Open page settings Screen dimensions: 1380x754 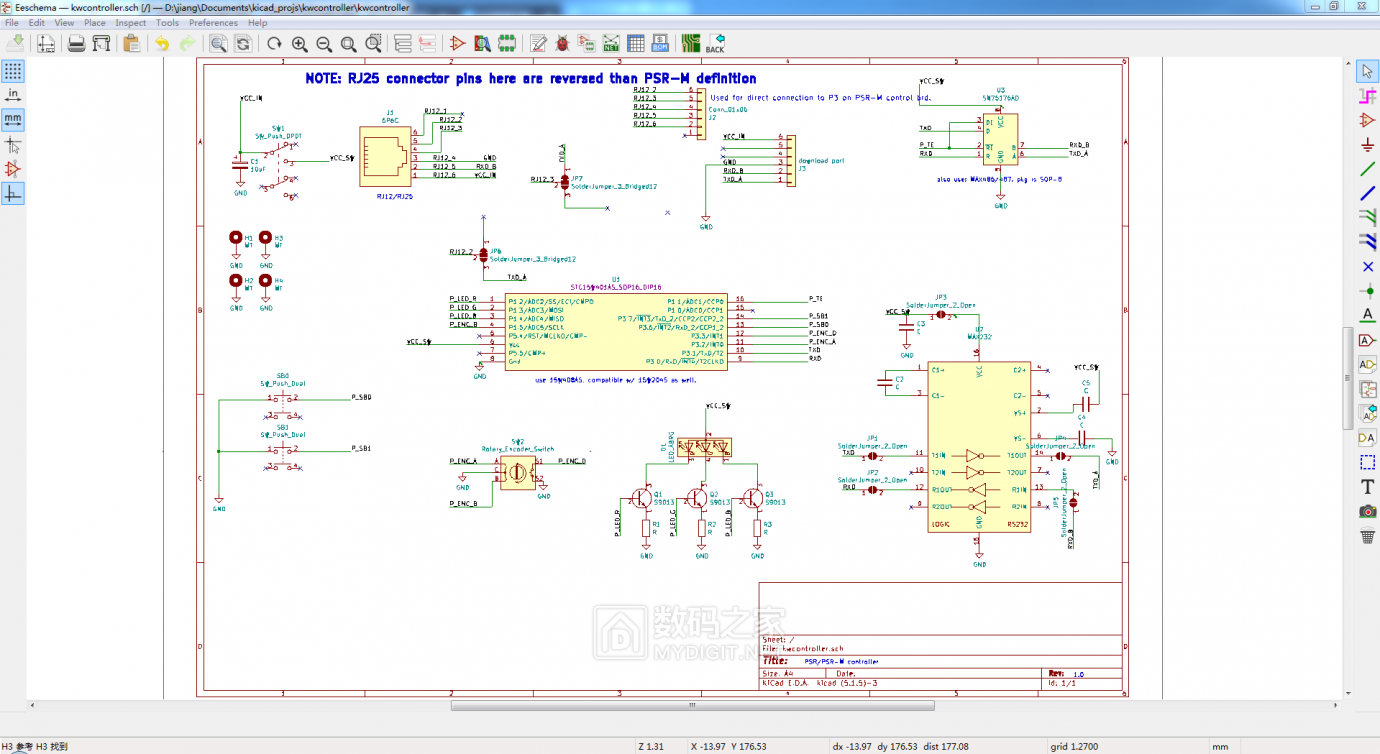(46, 43)
